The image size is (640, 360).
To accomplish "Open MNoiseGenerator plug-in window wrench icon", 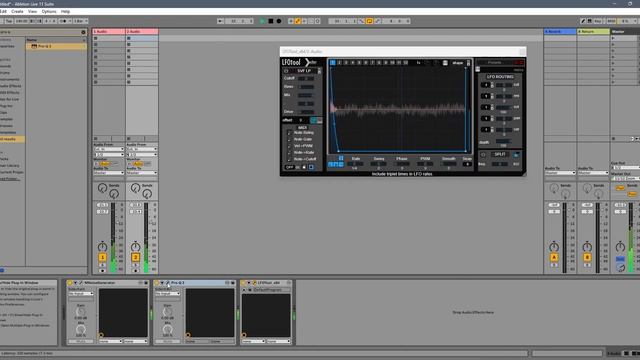I will coord(81,282).
